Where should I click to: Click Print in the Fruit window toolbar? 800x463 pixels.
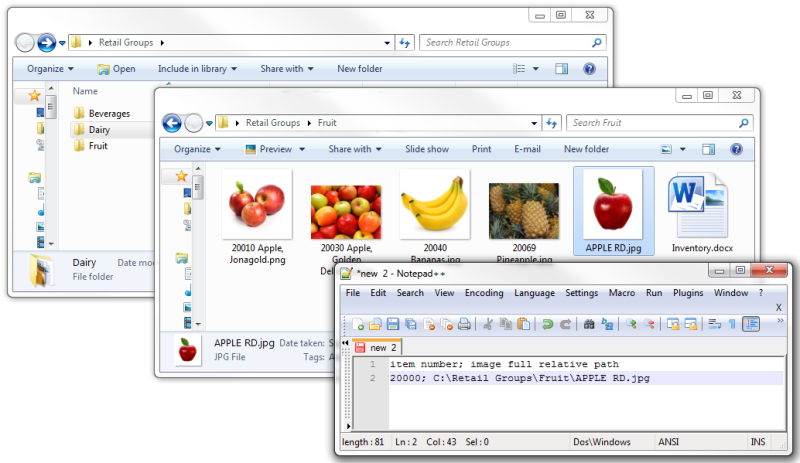tap(481, 149)
